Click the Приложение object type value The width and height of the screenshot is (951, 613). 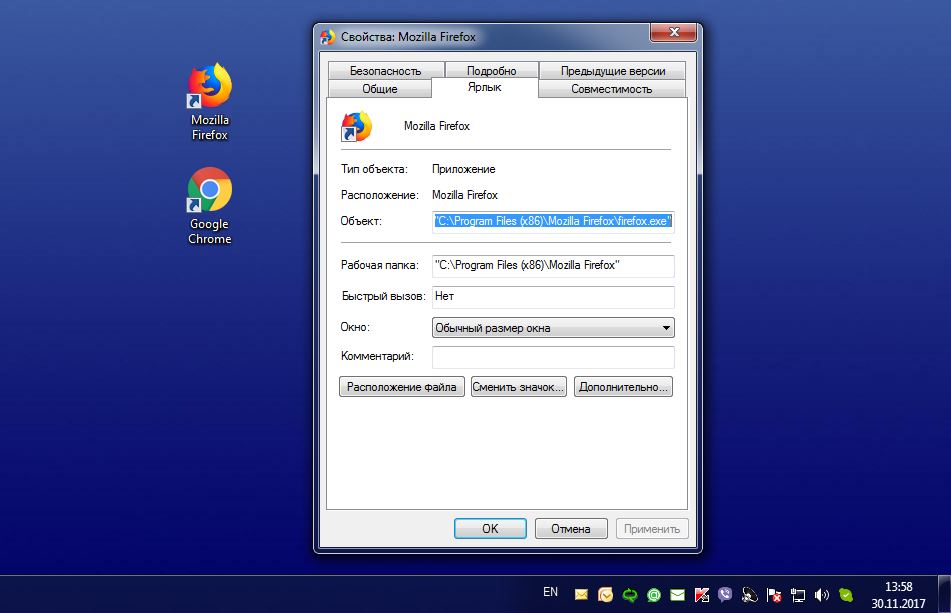[464, 169]
